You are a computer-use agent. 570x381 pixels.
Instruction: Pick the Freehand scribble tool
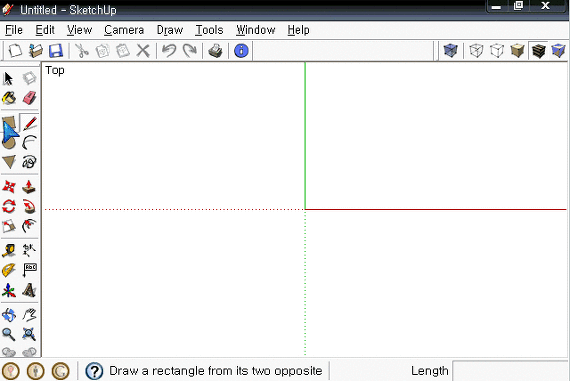pyautogui.click(x=29, y=162)
